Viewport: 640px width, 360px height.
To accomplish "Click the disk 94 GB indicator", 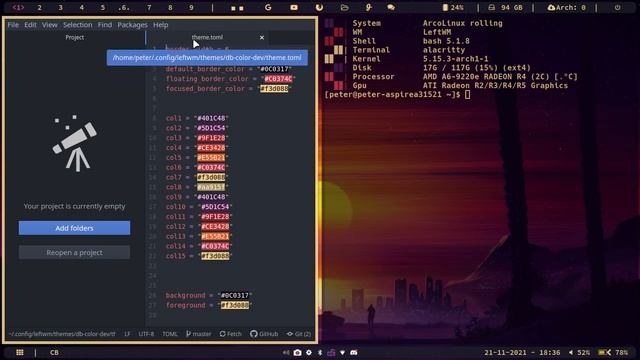I will coord(505,8).
